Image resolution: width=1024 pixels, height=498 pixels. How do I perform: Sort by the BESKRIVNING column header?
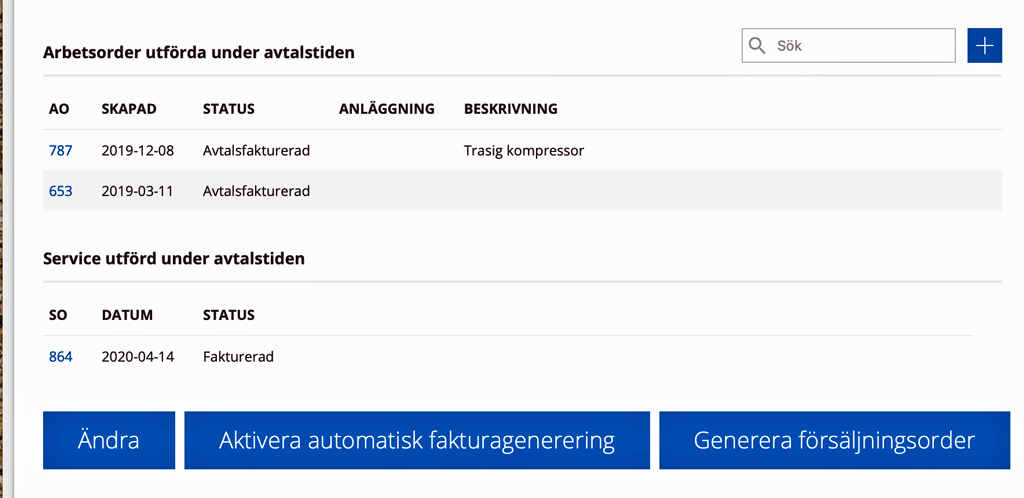click(x=511, y=109)
